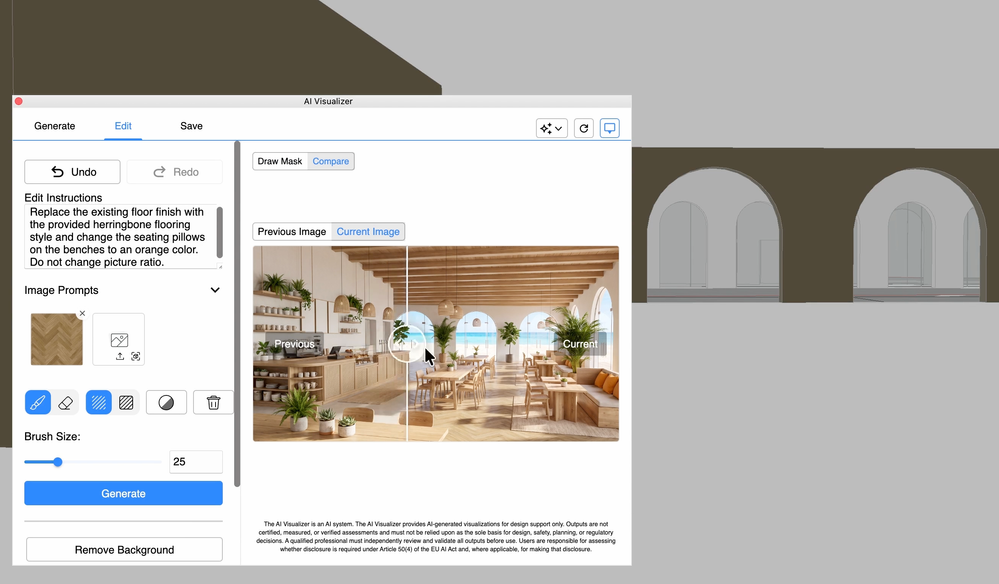Image resolution: width=999 pixels, height=584 pixels.
Task: Click the invert mask half-circle icon
Action: coord(166,402)
